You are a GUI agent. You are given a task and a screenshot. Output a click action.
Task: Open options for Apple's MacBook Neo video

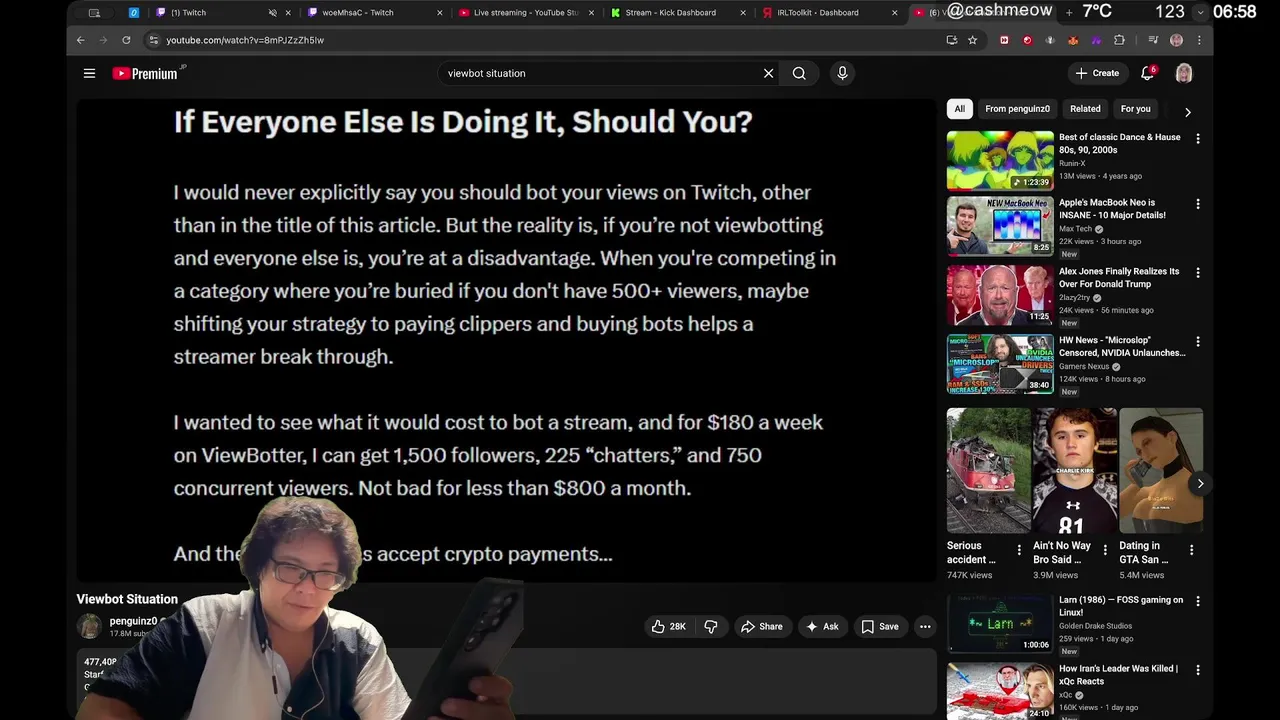1198,204
